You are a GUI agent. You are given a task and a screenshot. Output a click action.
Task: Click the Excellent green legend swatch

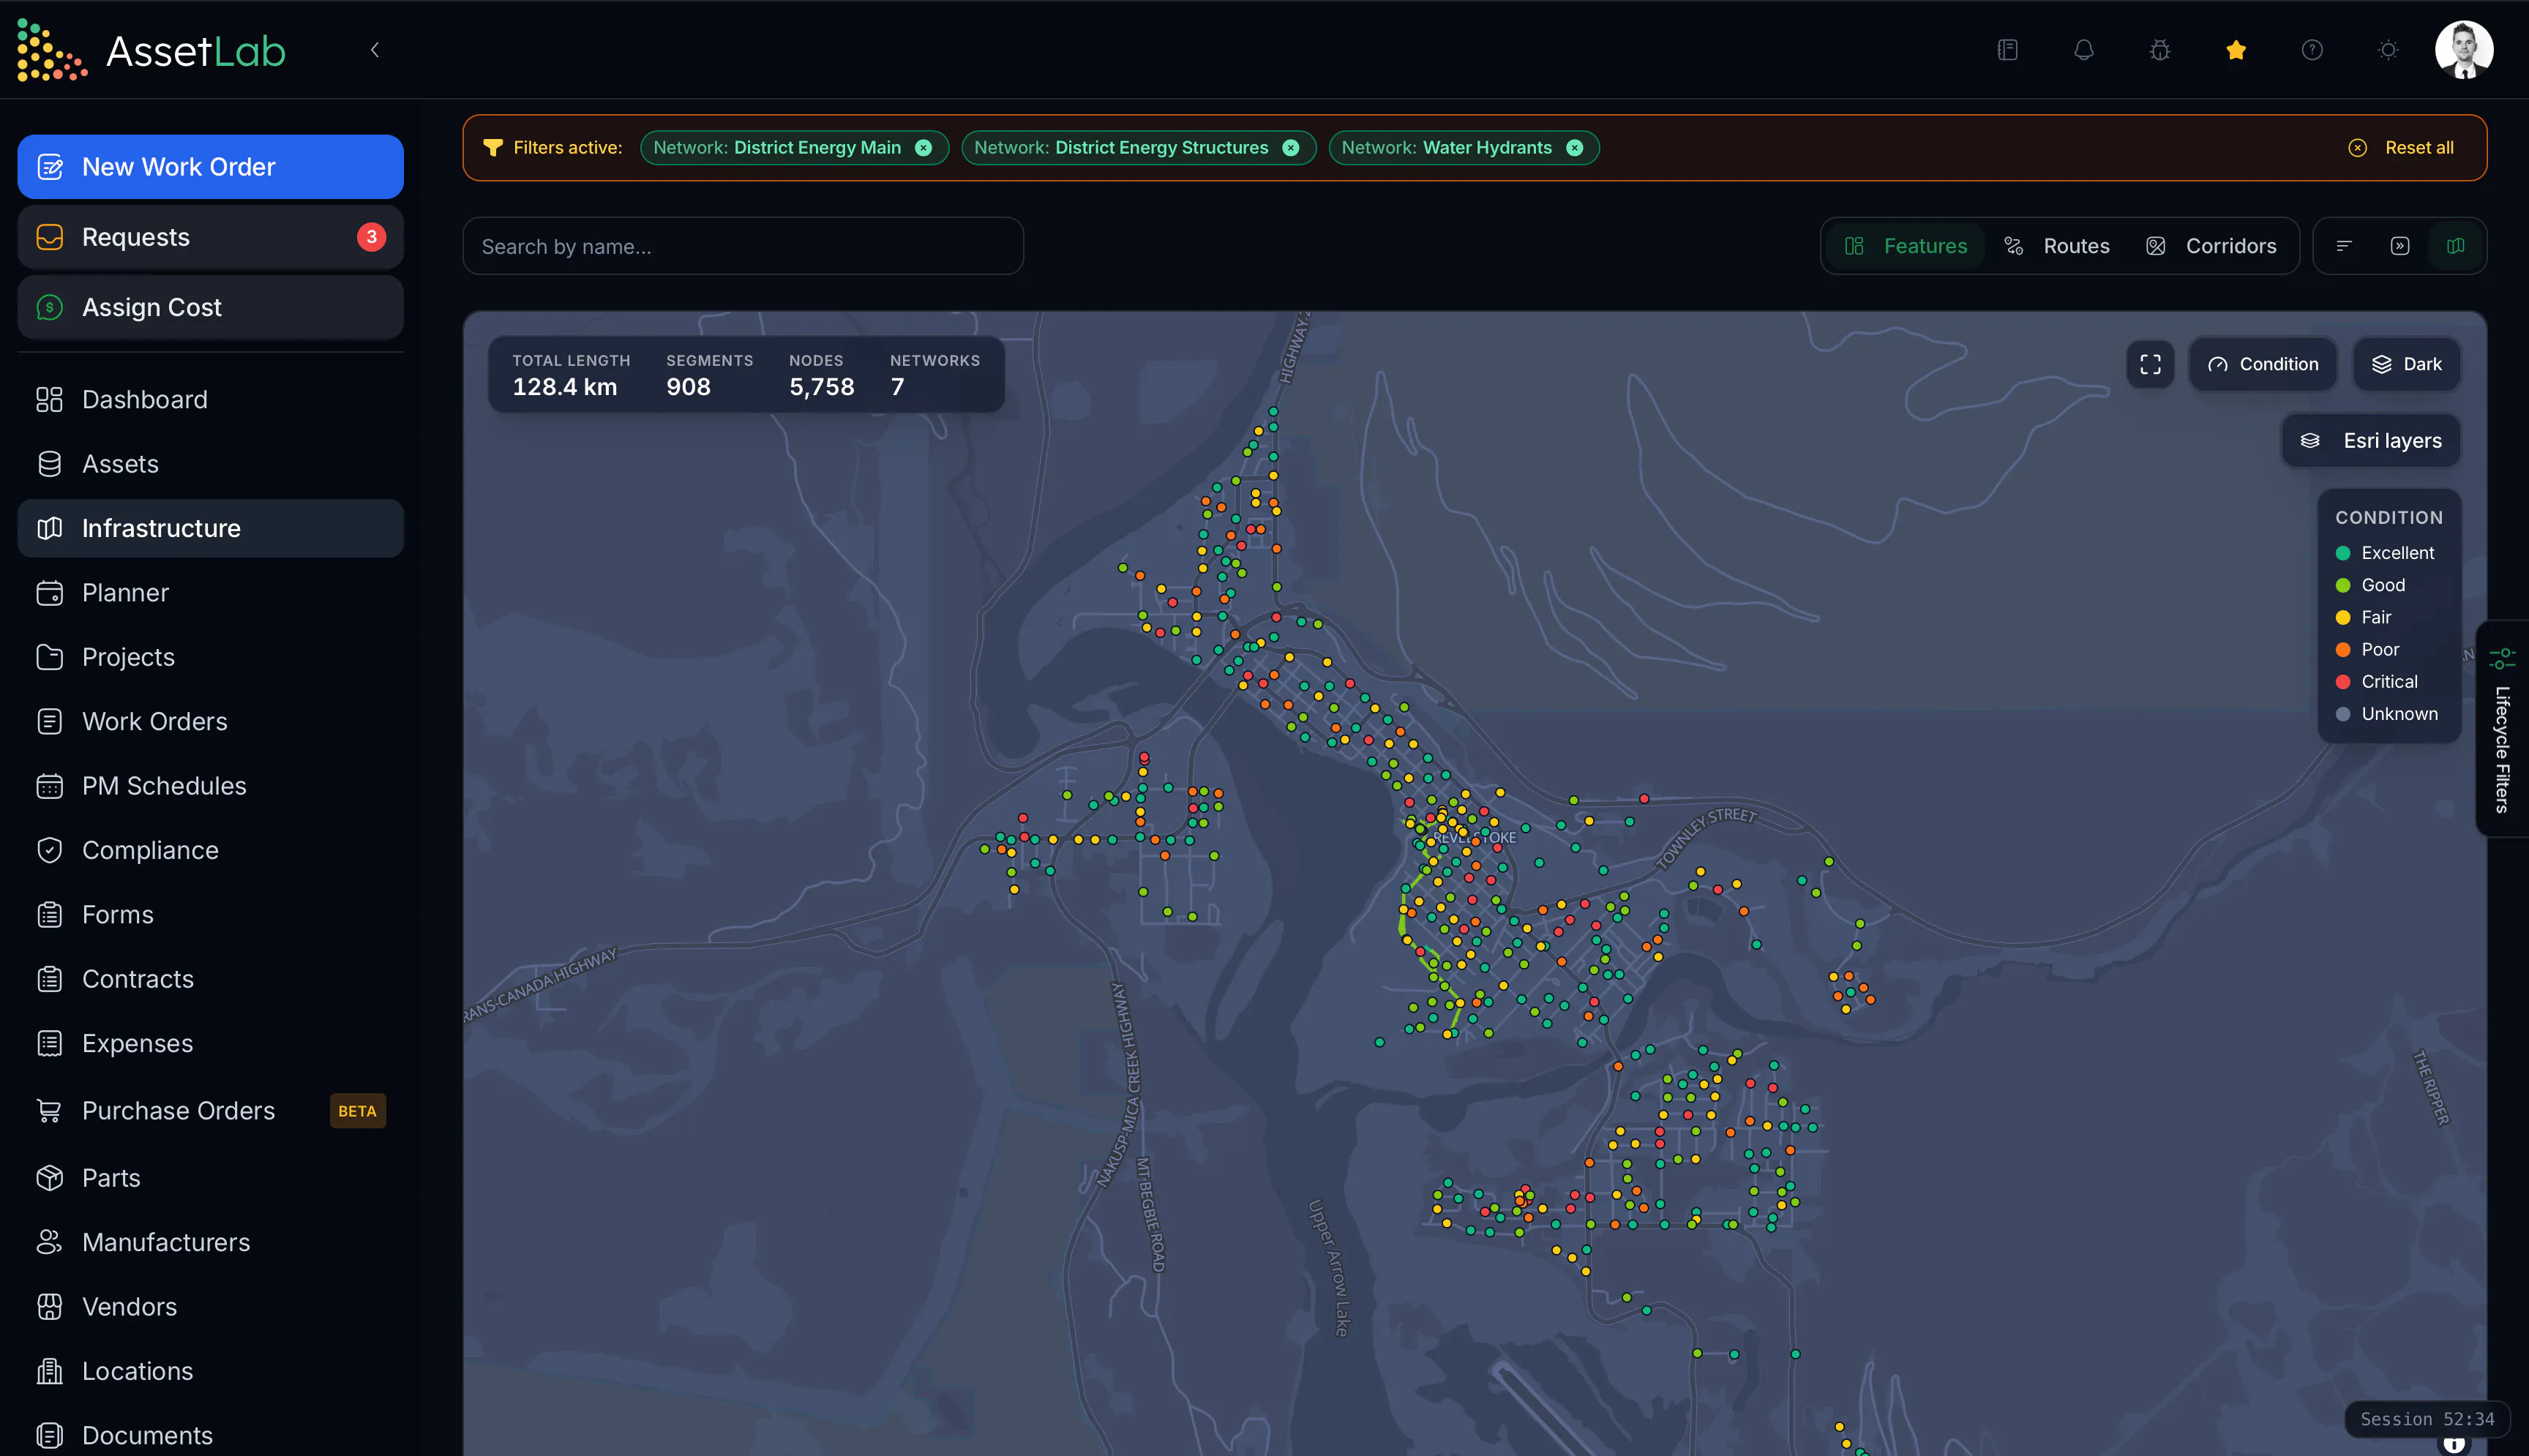tap(2343, 553)
